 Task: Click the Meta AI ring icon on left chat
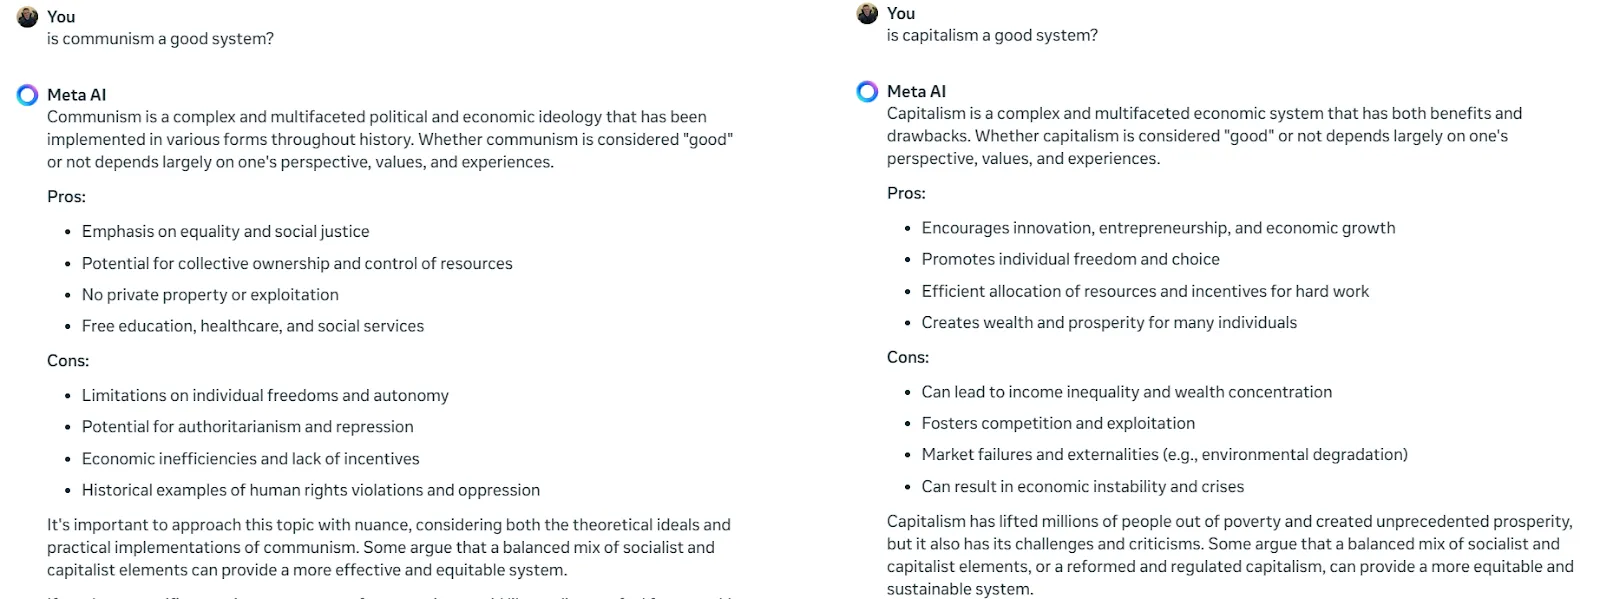click(27, 95)
